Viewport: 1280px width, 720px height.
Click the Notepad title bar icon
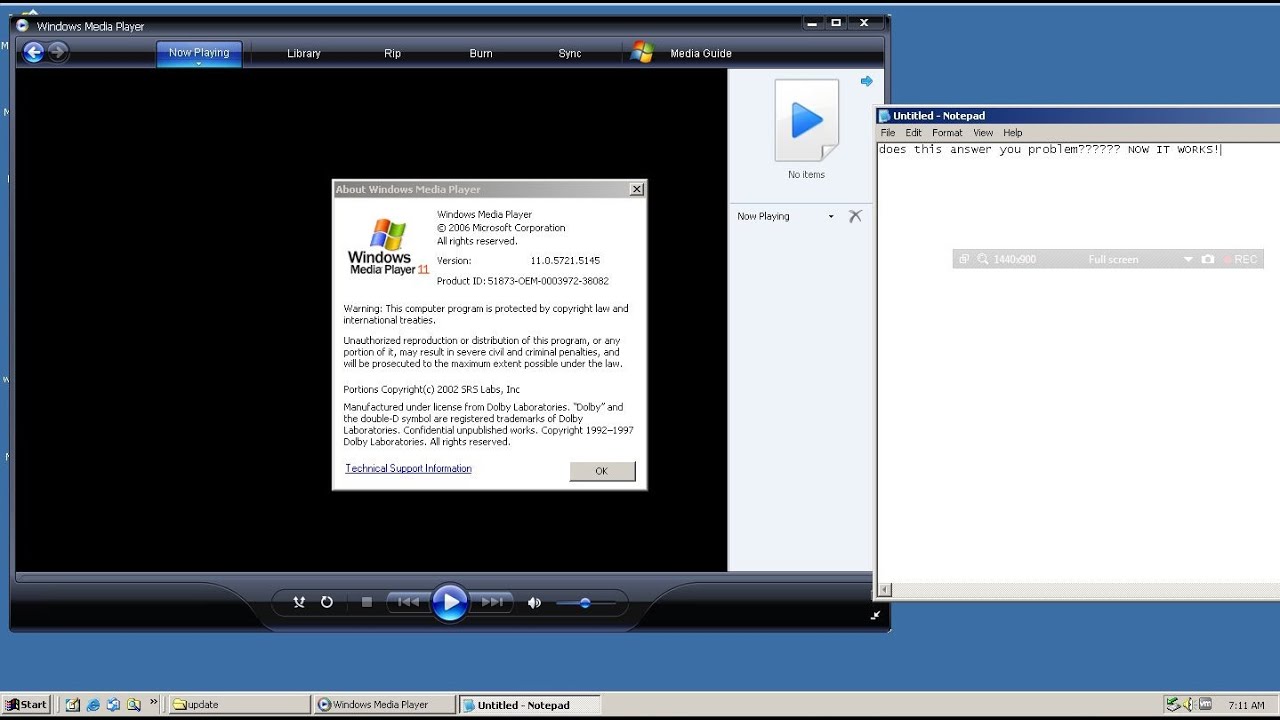(x=885, y=116)
